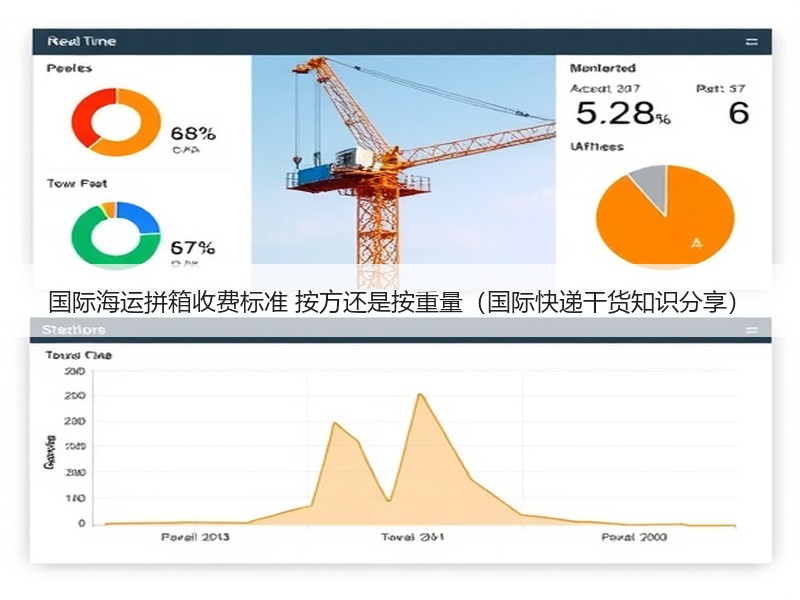Click the Monitored section heading
This screenshot has width=800, height=600.
click(603, 68)
